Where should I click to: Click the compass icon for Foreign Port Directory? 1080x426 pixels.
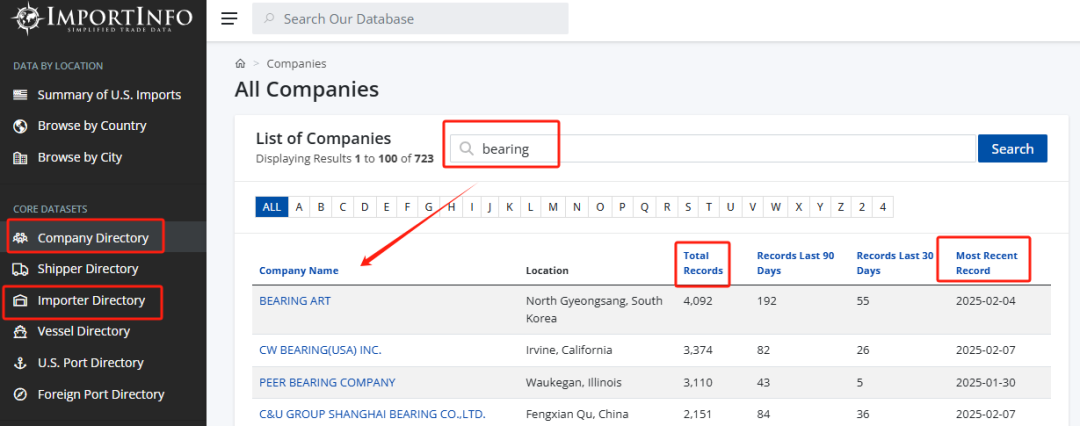point(19,394)
